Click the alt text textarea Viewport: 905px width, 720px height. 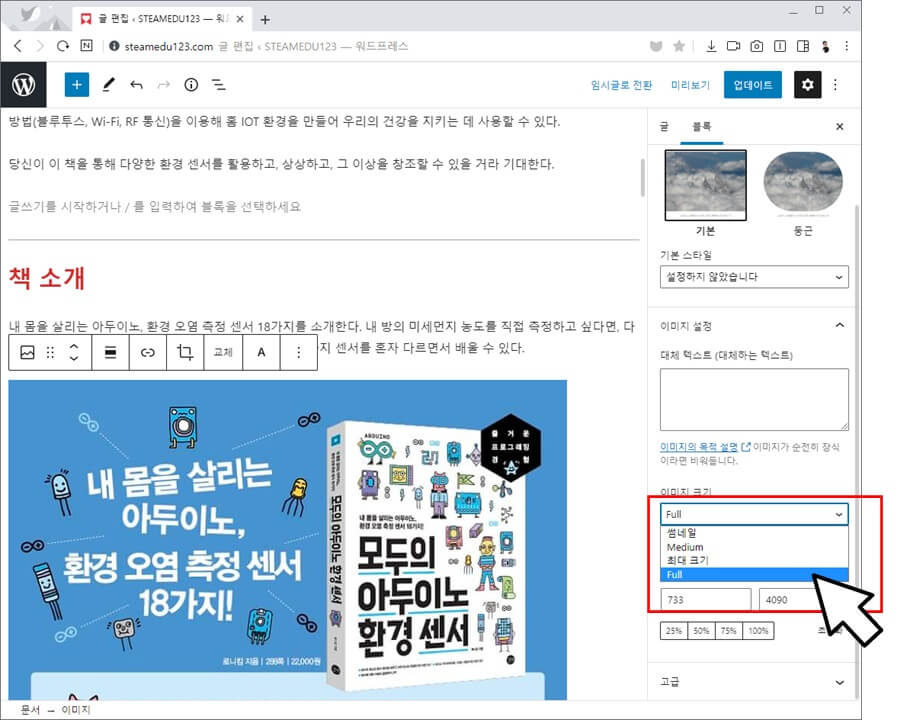(x=754, y=400)
